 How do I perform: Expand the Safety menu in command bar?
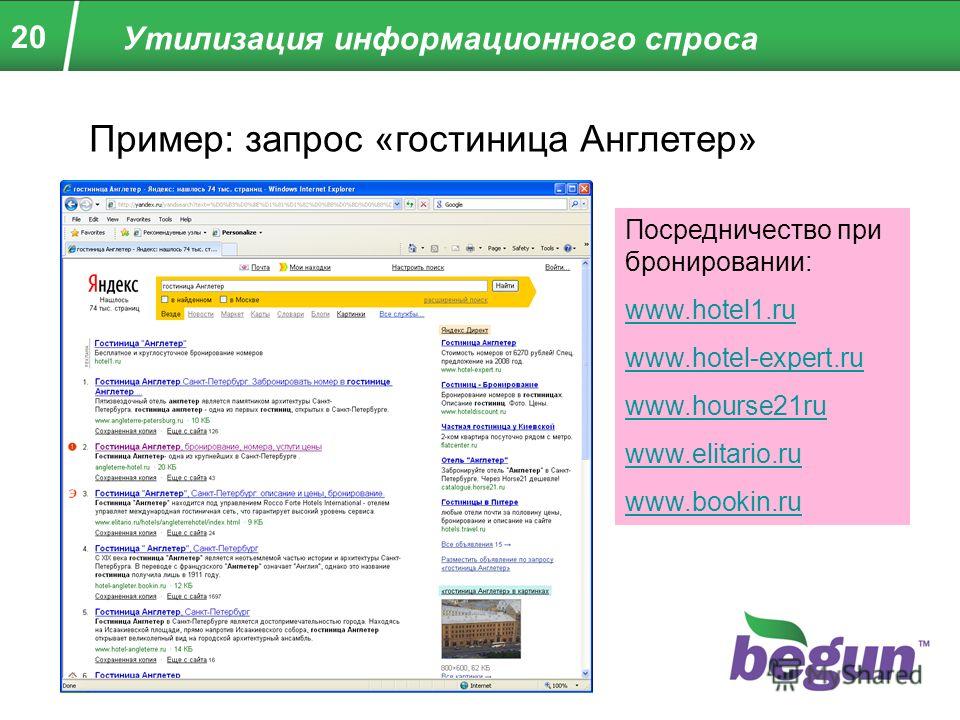(x=523, y=249)
